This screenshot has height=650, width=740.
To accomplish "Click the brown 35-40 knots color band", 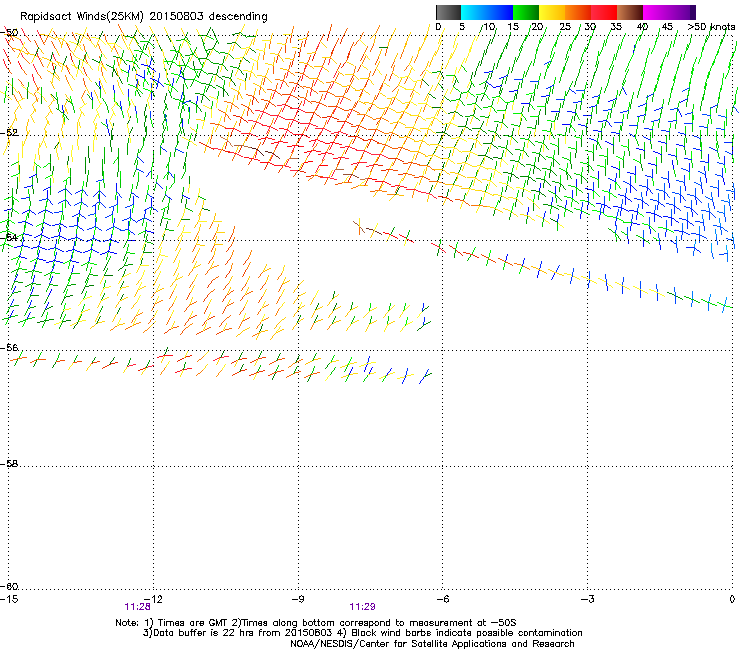I will (630, 12).
